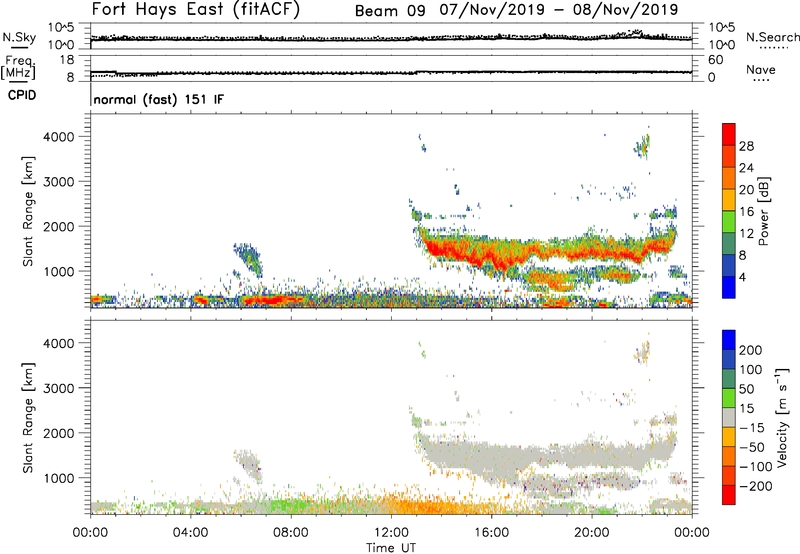
Task: Click the '-200' tick on Velocity color bar
Action: click(756, 486)
